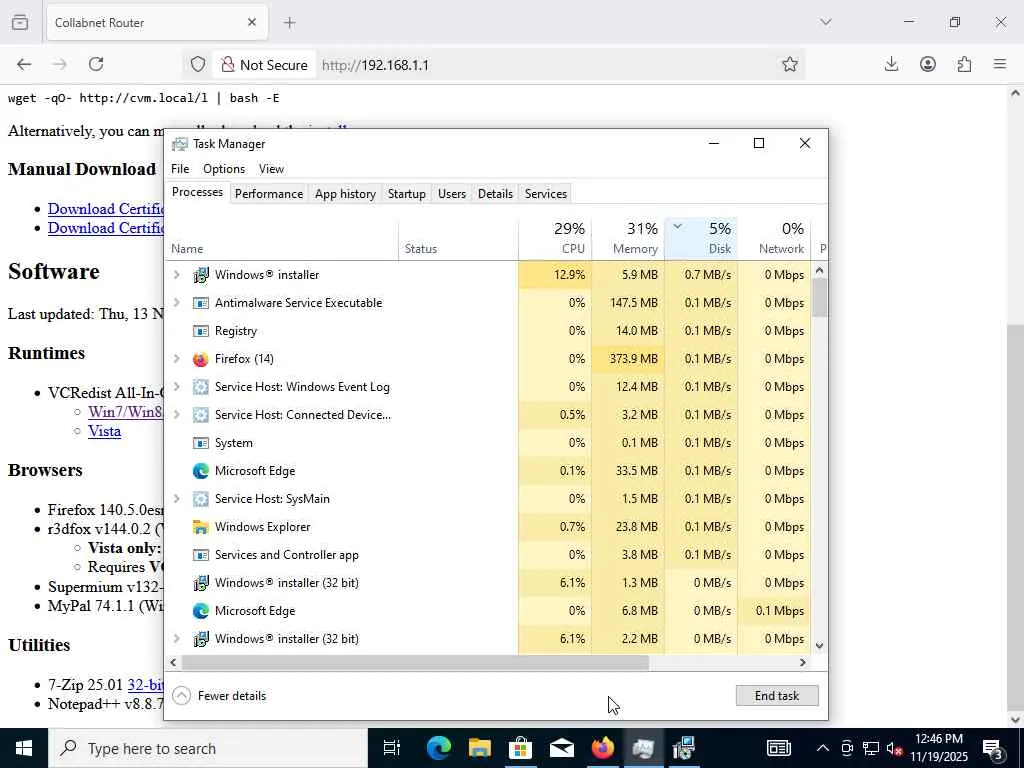The image size is (1024, 768).
Task: Click the Task View taskbar icon
Action: [x=392, y=748]
